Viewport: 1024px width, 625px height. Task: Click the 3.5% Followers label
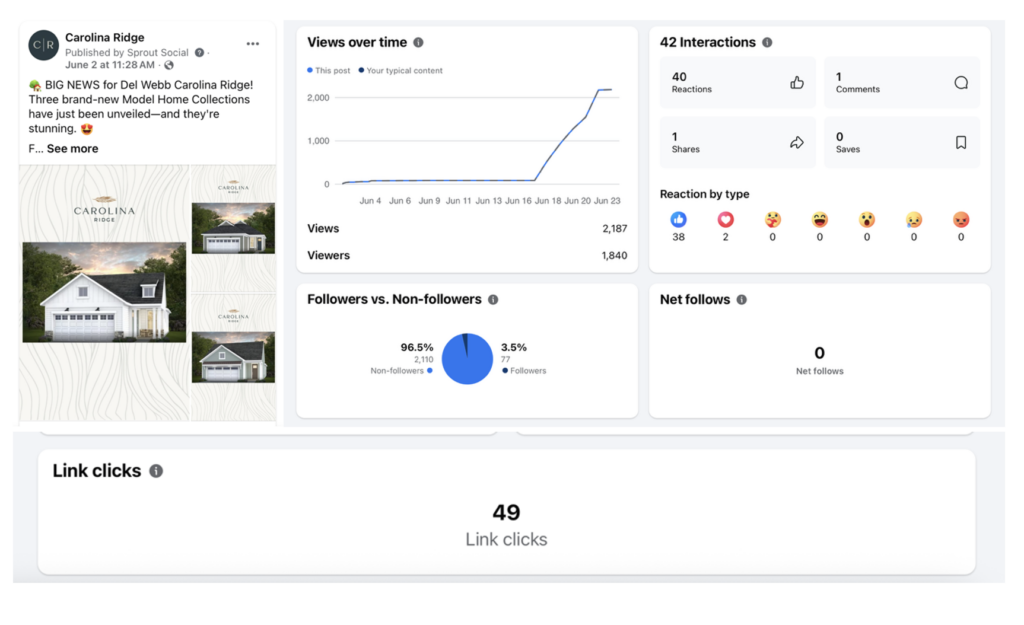[x=524, y=359]
